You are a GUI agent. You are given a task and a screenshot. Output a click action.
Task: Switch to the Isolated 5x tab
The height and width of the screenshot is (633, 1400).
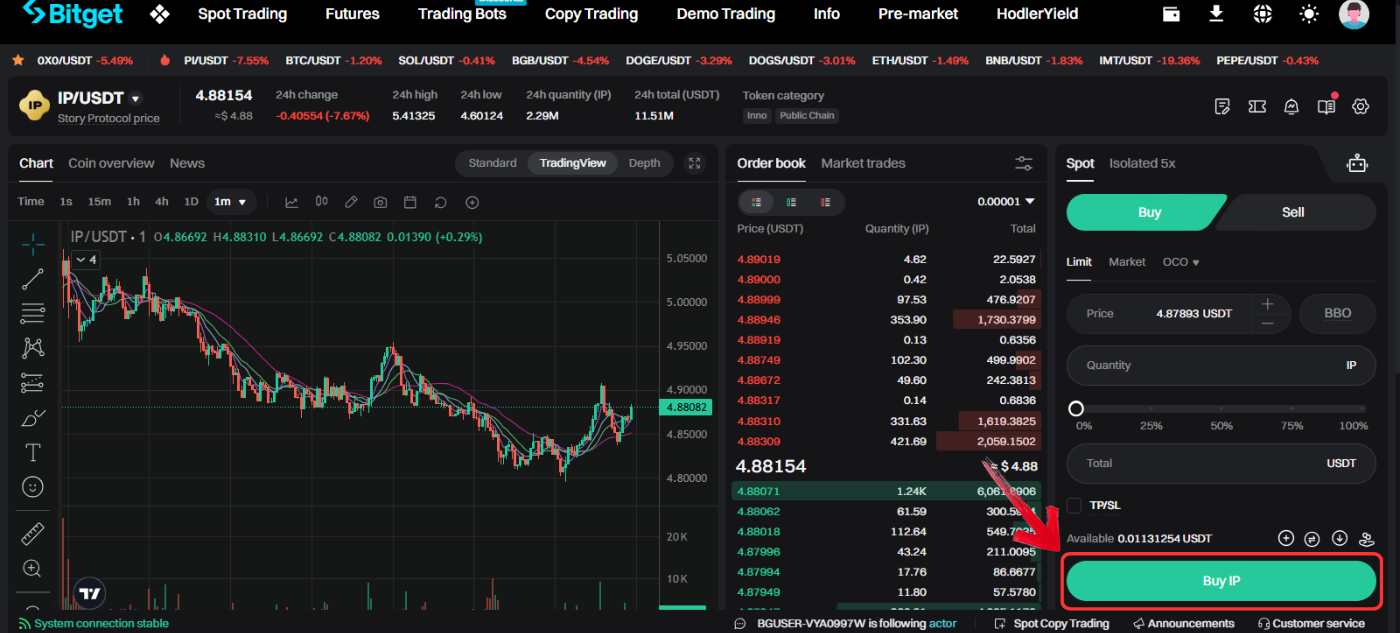coord(1142,163)
